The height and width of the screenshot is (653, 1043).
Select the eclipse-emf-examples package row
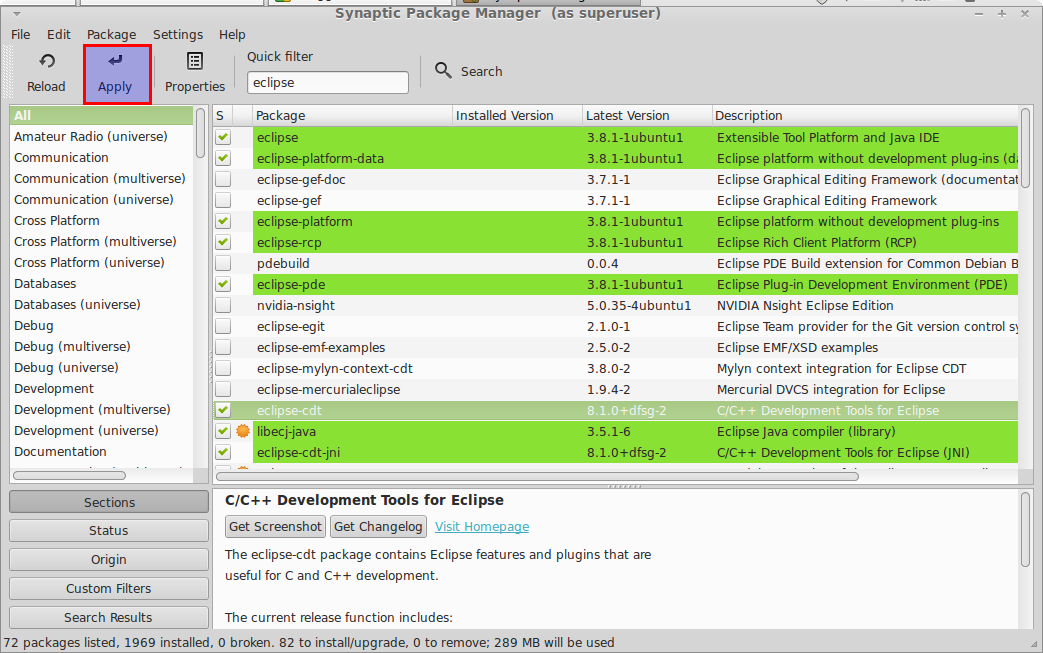coord(615,347)
